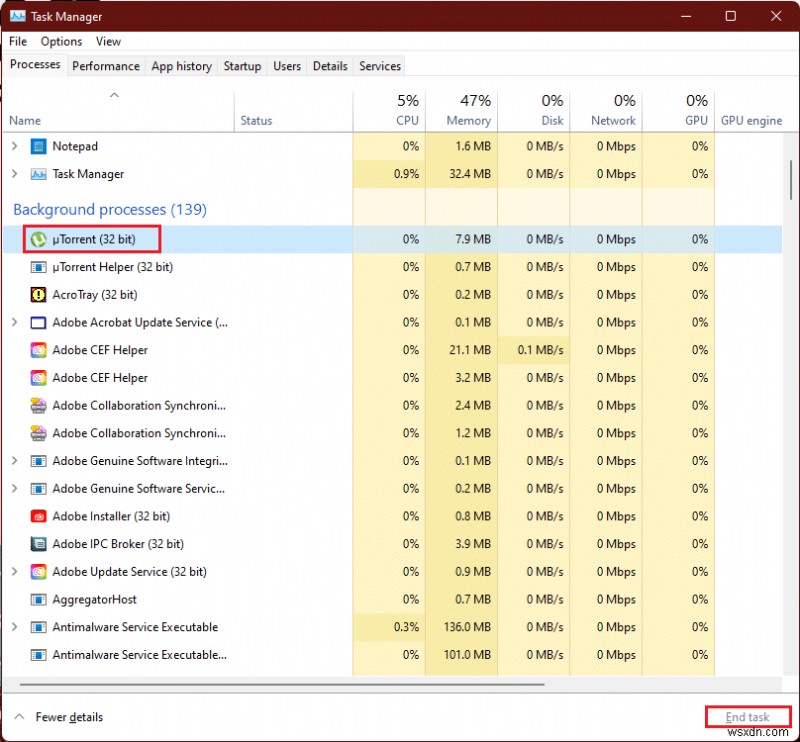Select the AggregatorHost process name
800x742 pixels.
tap(94, 600)
